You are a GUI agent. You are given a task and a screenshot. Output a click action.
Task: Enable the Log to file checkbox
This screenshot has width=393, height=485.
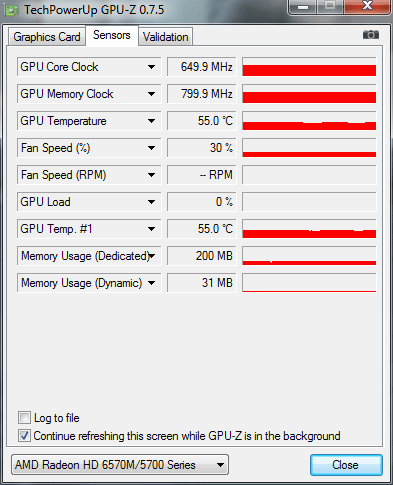click(x=24, y=418)
